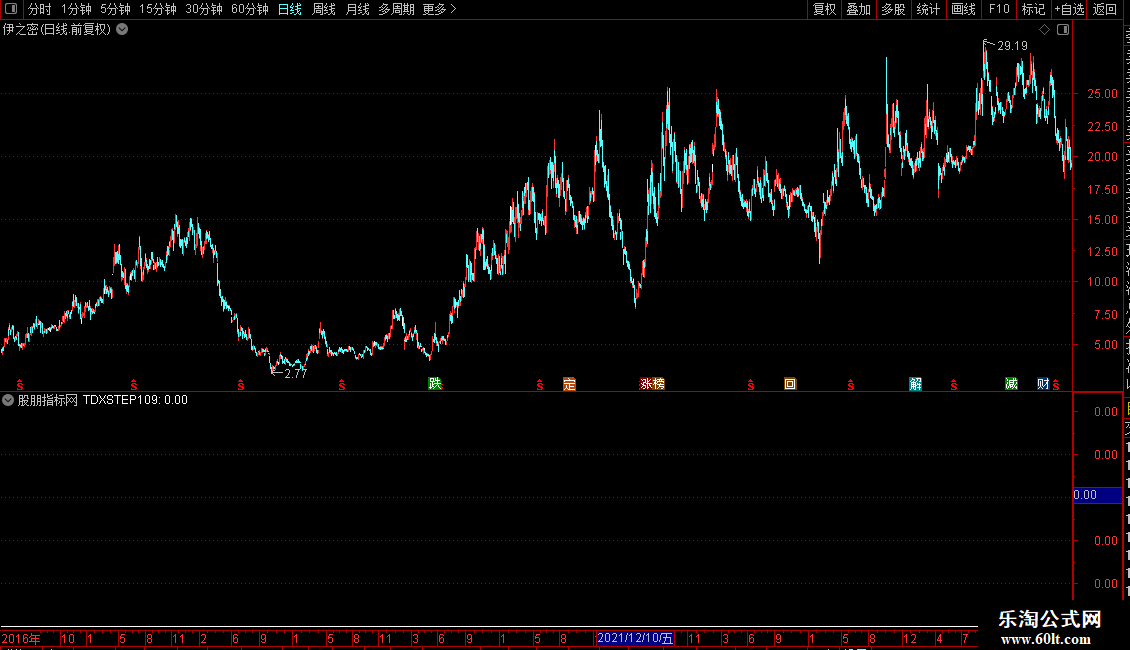Image resolution: width=1130 pixels, height=650 pixels.
Task: Add stock via +自选 button
Action: 1069,9
